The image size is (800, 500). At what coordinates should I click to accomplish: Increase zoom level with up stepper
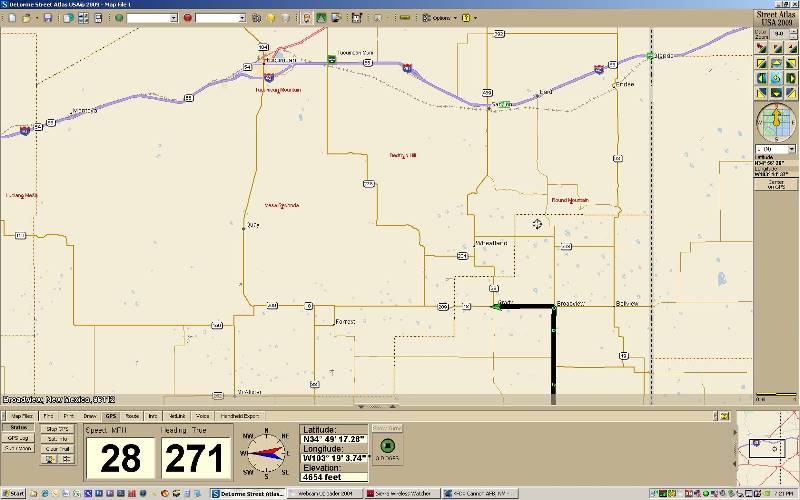pos(793,31)
